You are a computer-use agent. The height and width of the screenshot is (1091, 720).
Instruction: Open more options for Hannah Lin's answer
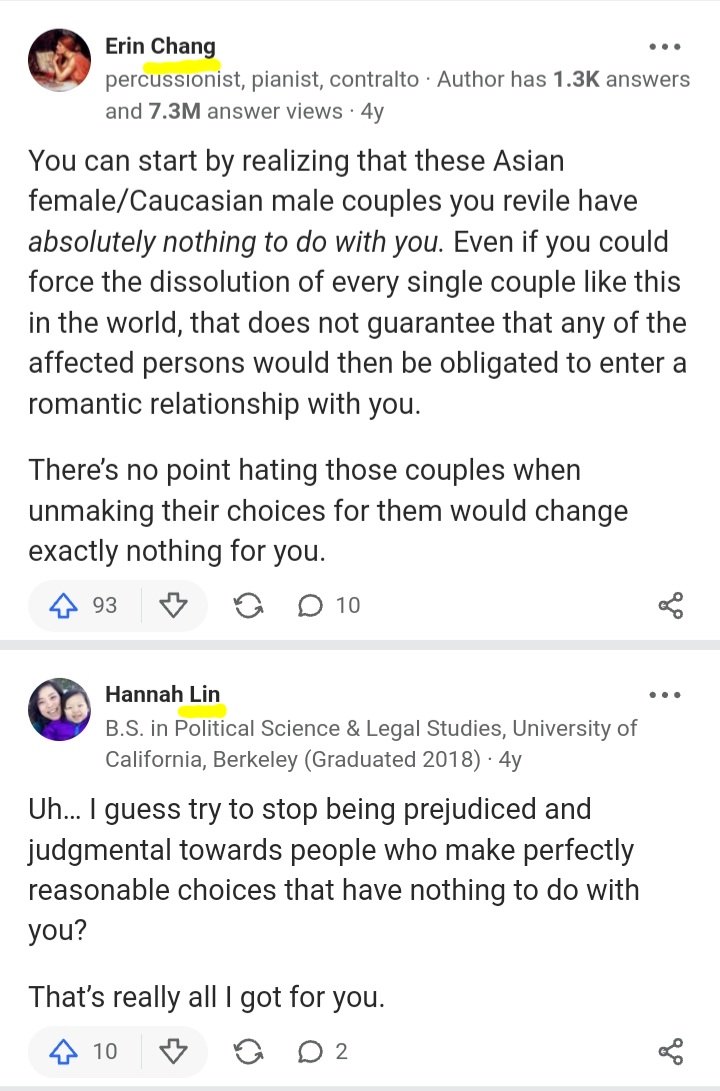[664, 694]
